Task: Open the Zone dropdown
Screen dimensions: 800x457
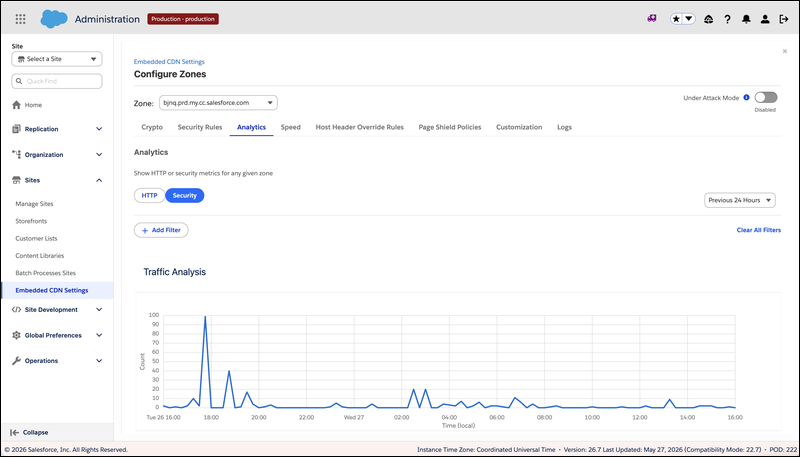Action: click(x=218, y=103)
